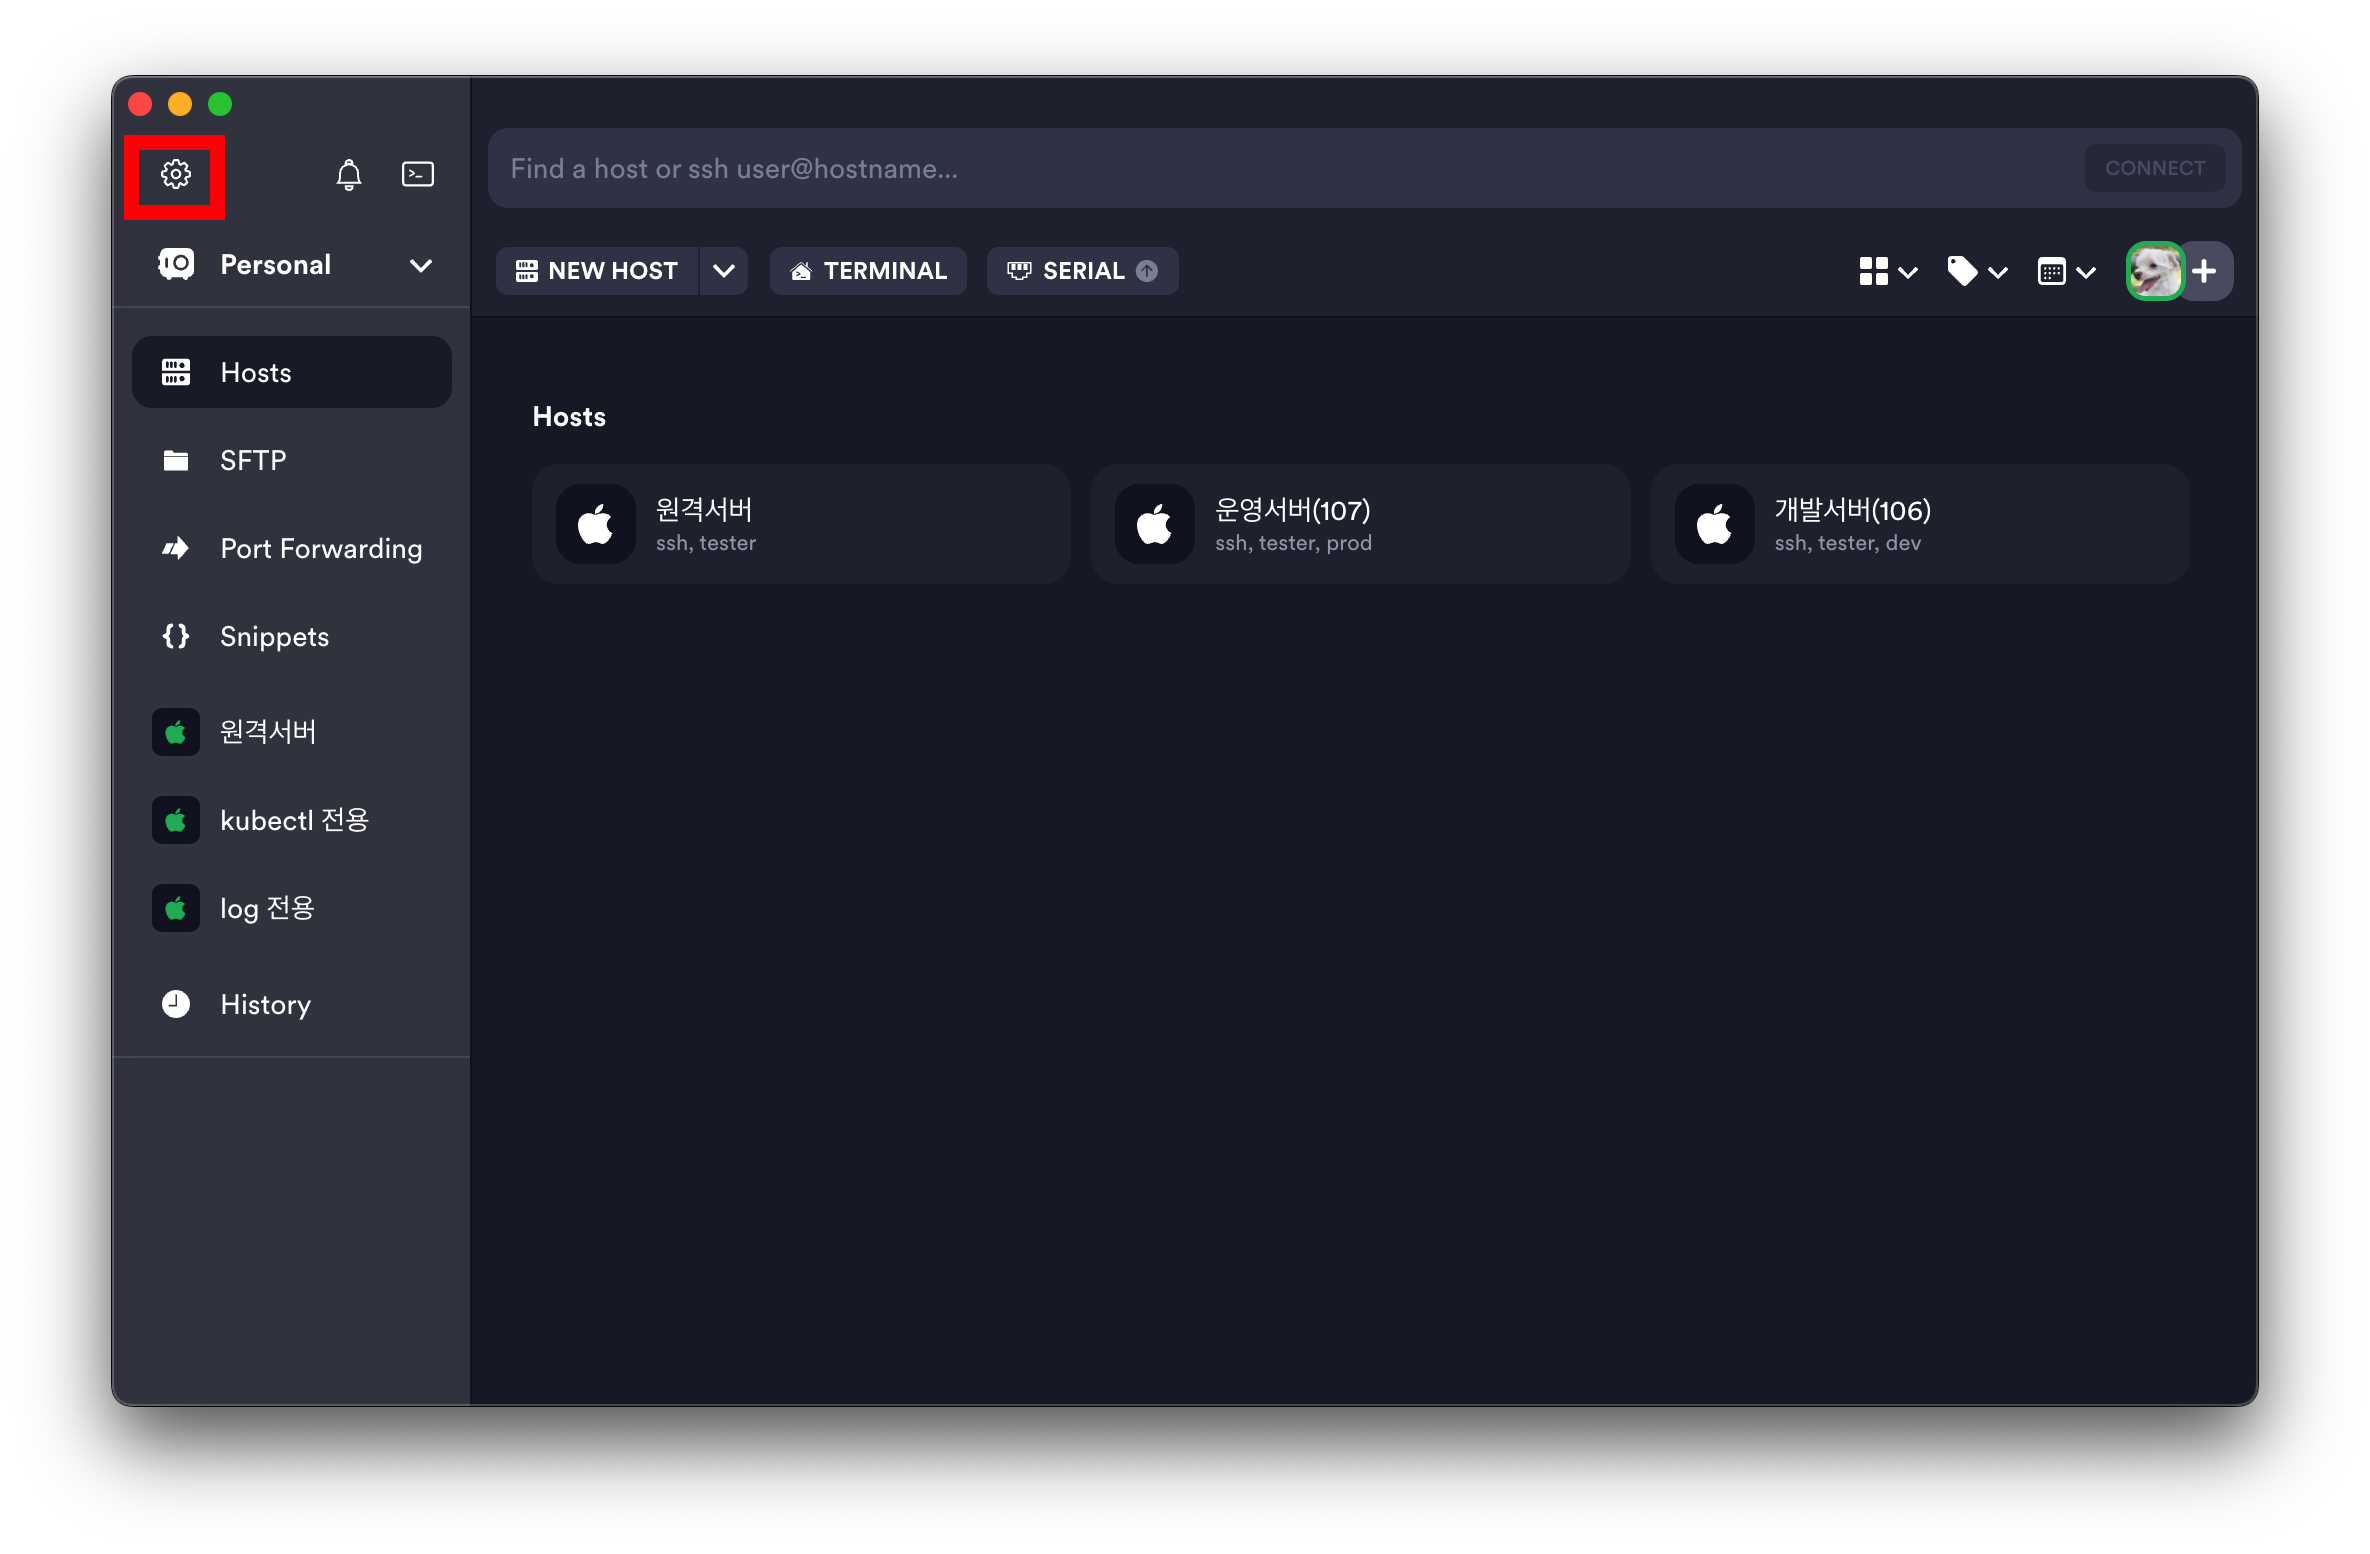Click the plus icon beside avatar

(x=2204, y=271)
